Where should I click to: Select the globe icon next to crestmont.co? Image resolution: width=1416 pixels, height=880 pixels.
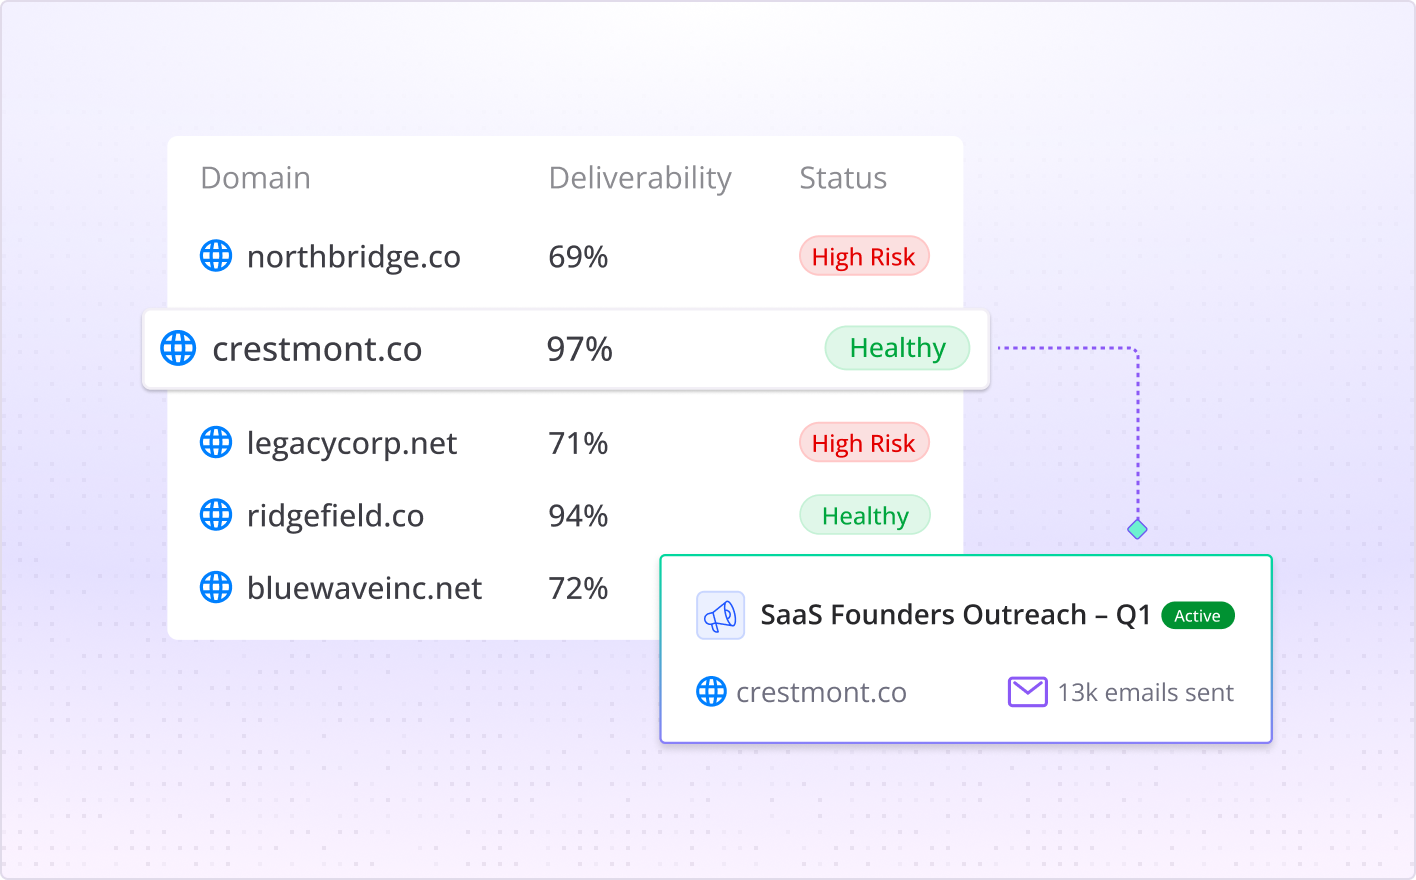click(x=178, y=348)
